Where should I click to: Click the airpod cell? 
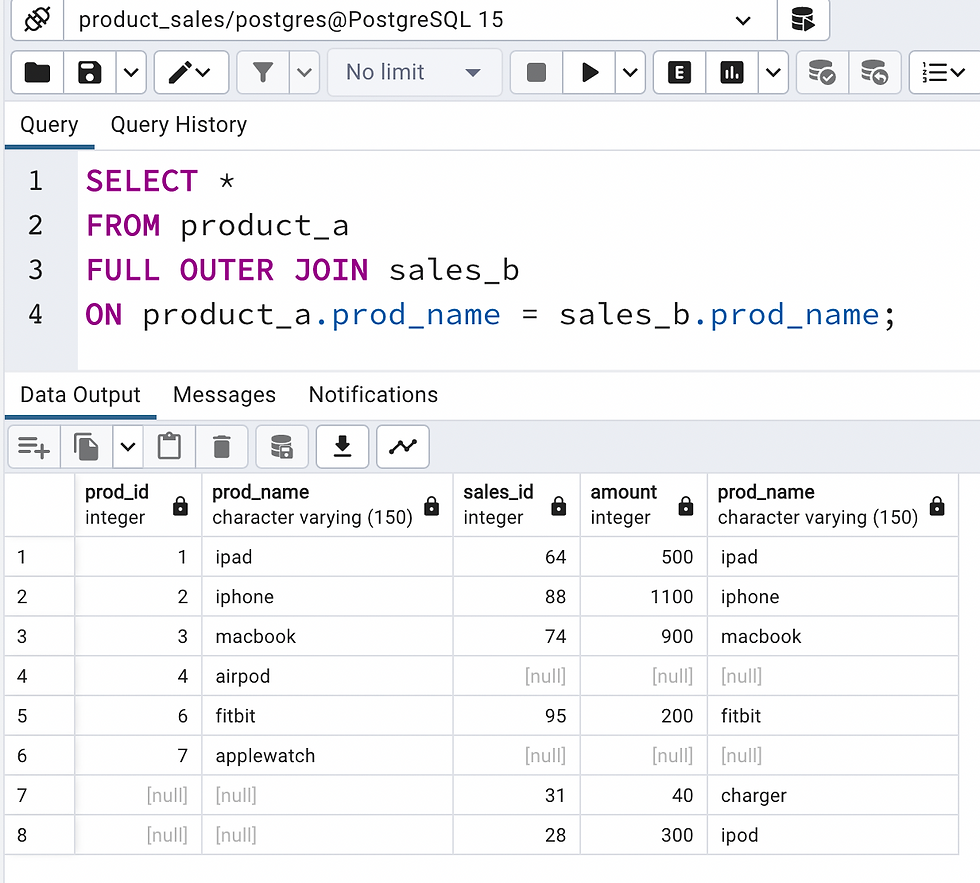pyautogui.click(x=327, y=676)
